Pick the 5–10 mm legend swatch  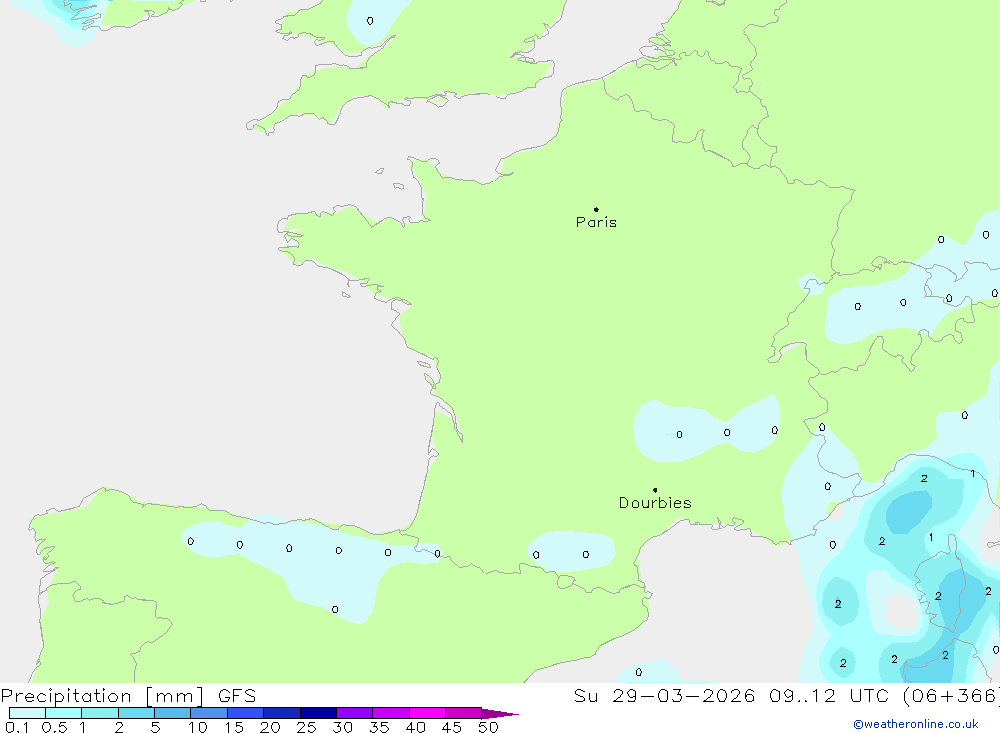pos(172,713)
